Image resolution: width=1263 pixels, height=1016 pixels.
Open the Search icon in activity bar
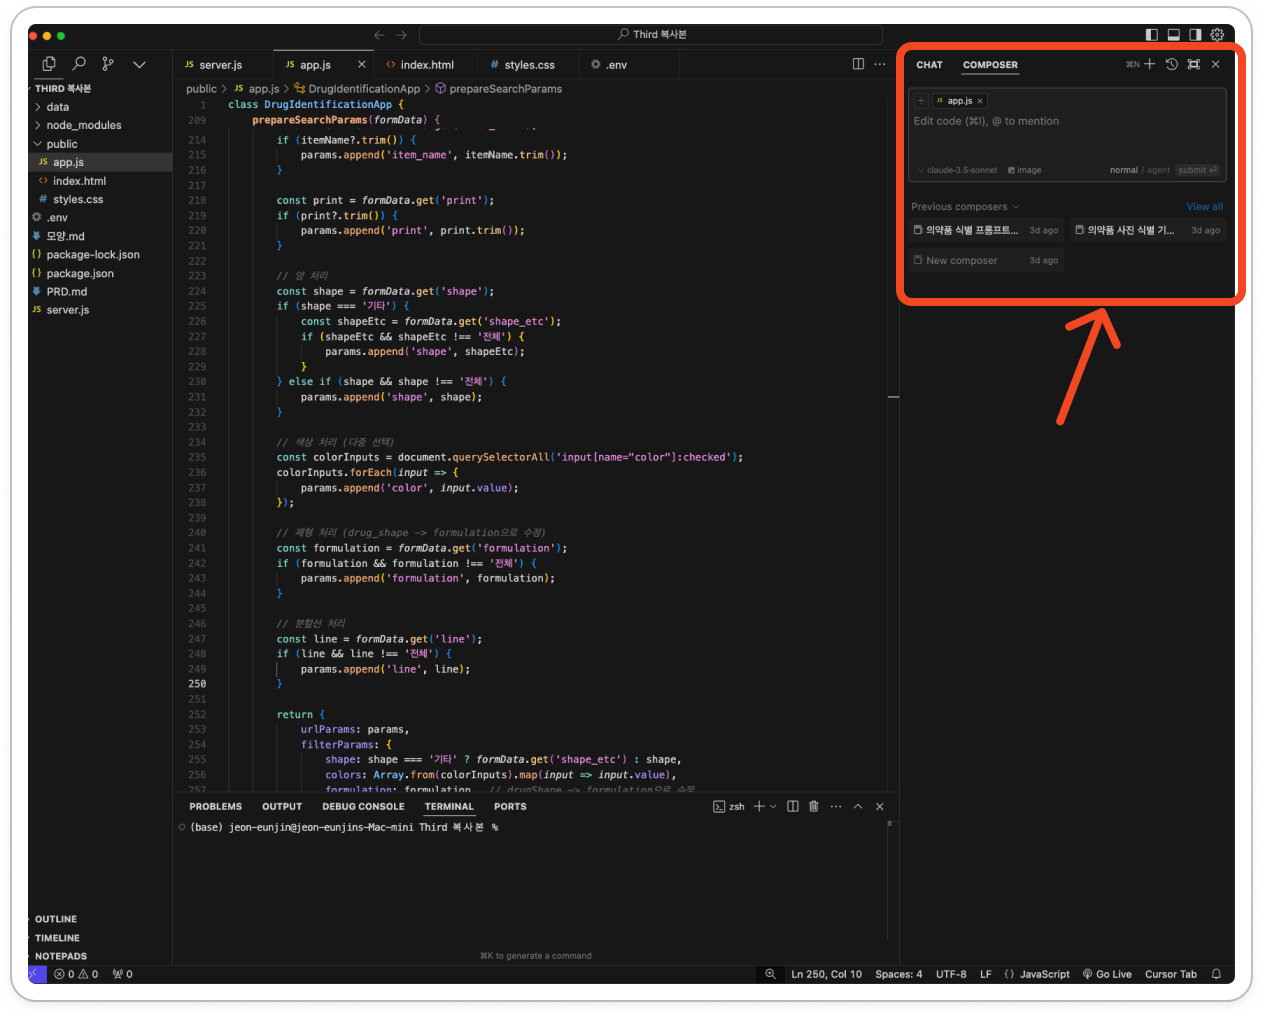pyautogui.click(x=79, y=64)
